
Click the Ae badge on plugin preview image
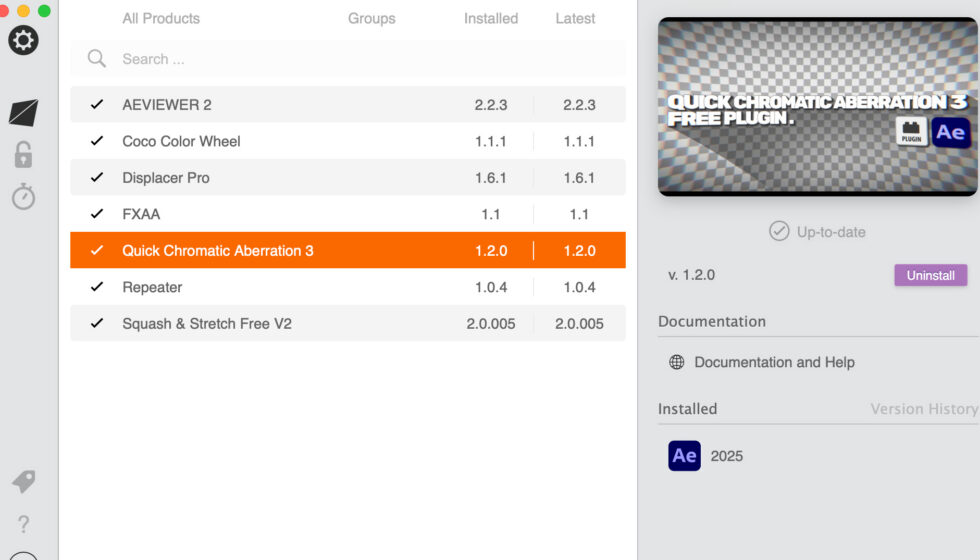coord(951,132)
